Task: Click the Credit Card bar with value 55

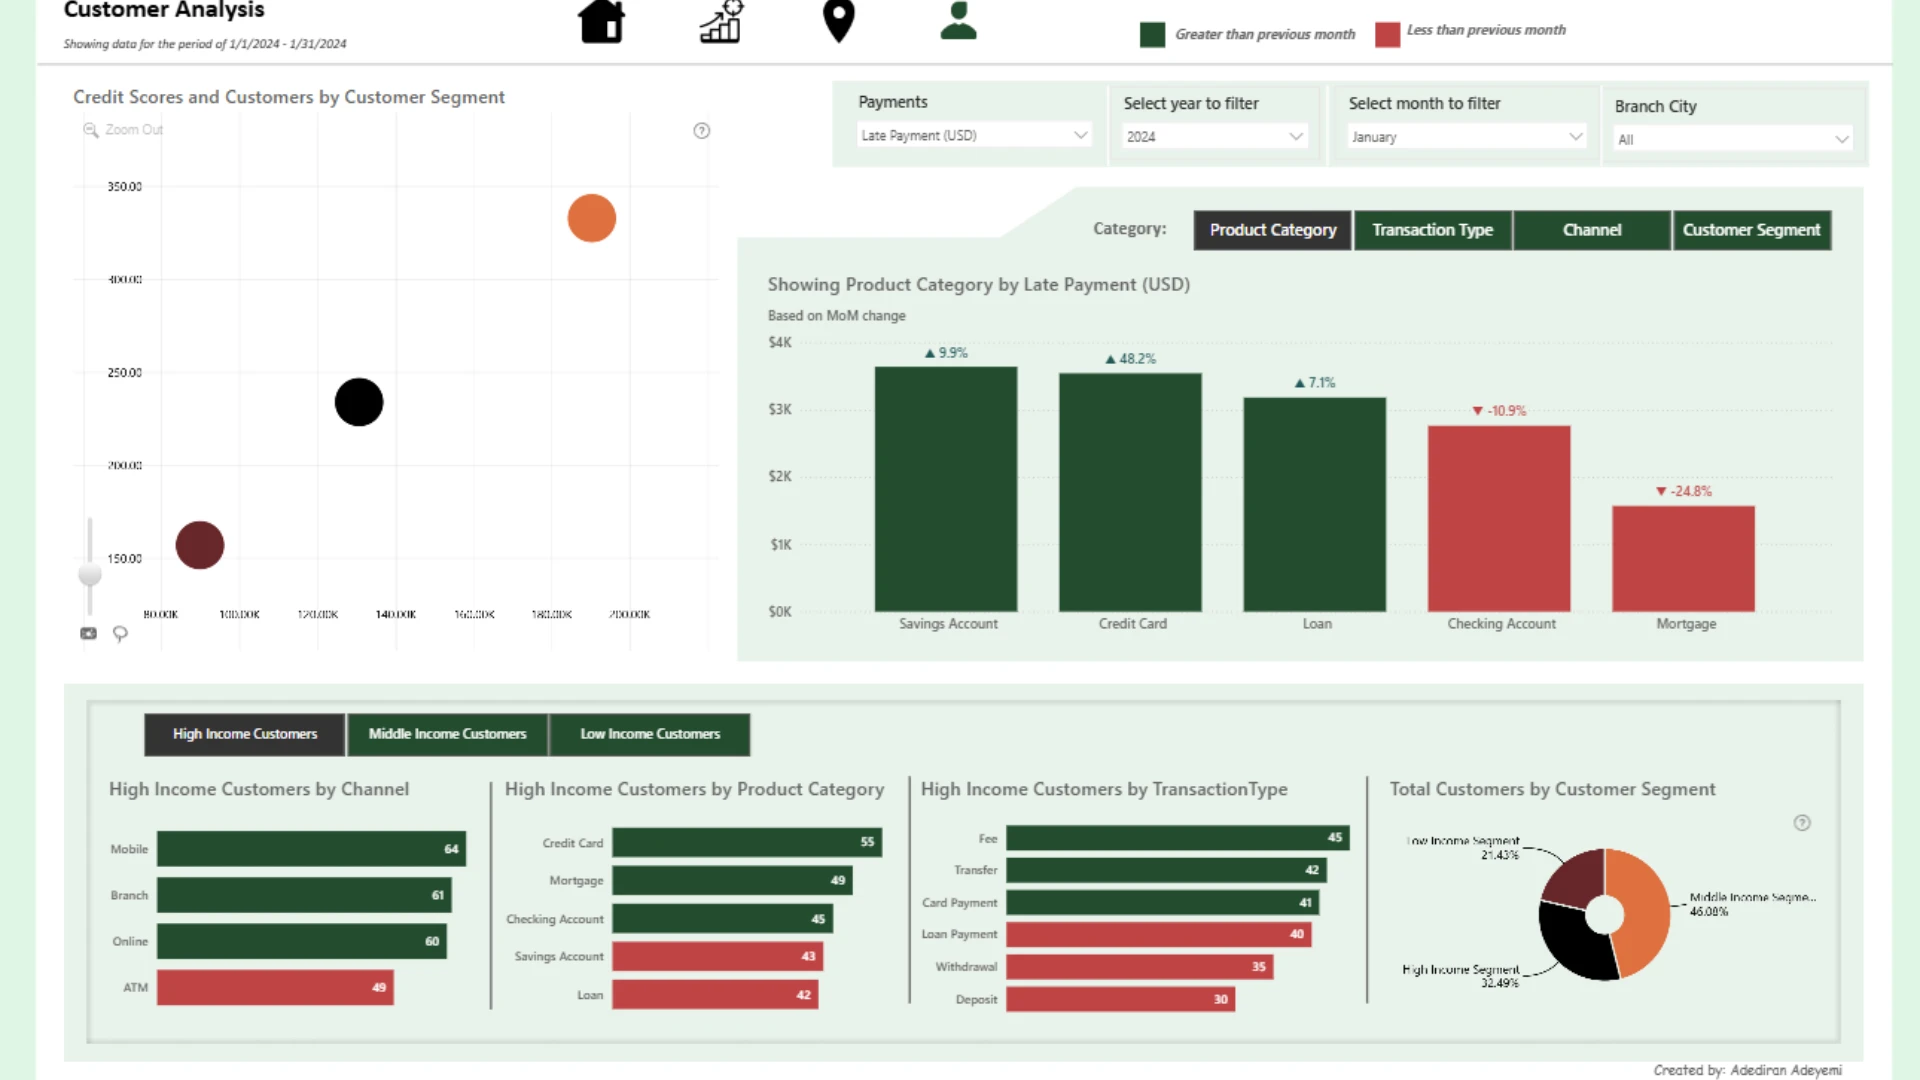Action: tap(747, 842)
